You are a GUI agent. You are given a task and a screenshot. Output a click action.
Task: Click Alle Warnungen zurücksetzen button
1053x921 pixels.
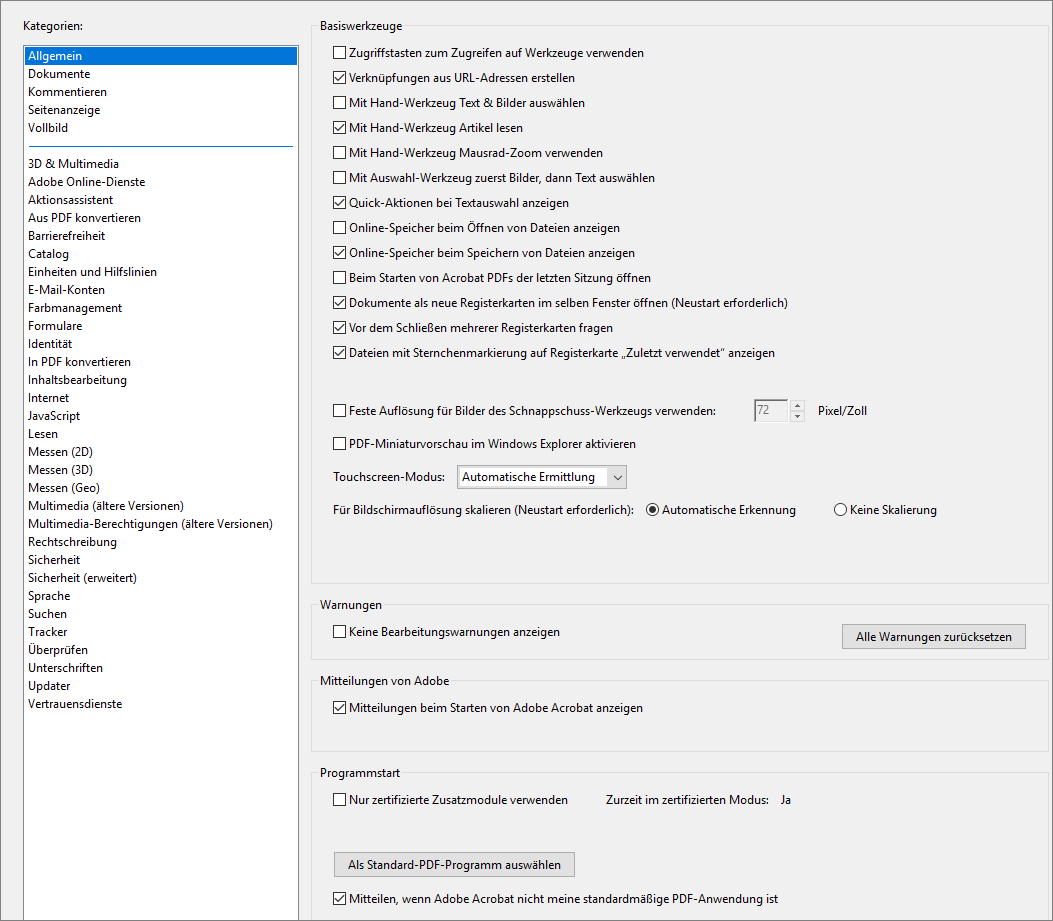click(x=933, y=637)
